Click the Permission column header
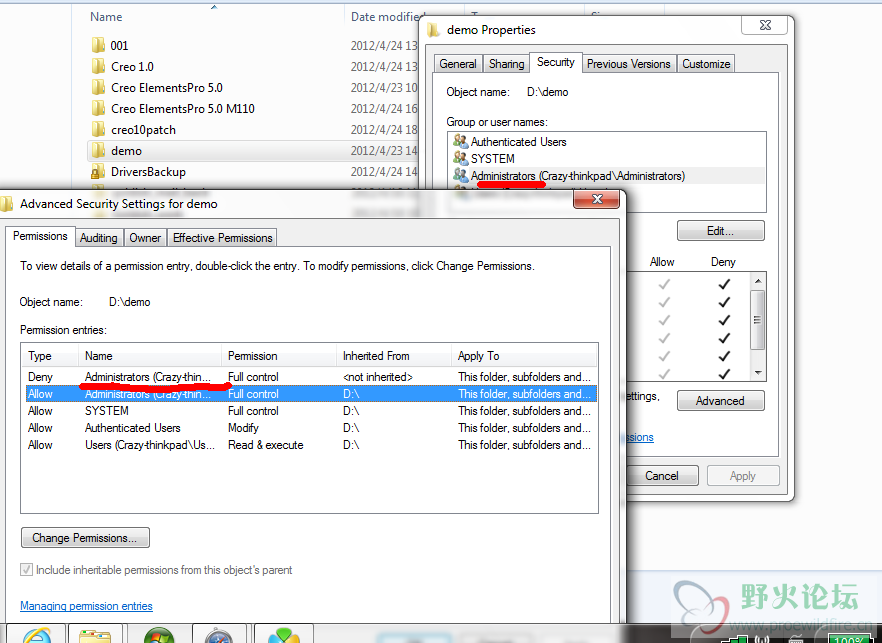 click(279, 356)
